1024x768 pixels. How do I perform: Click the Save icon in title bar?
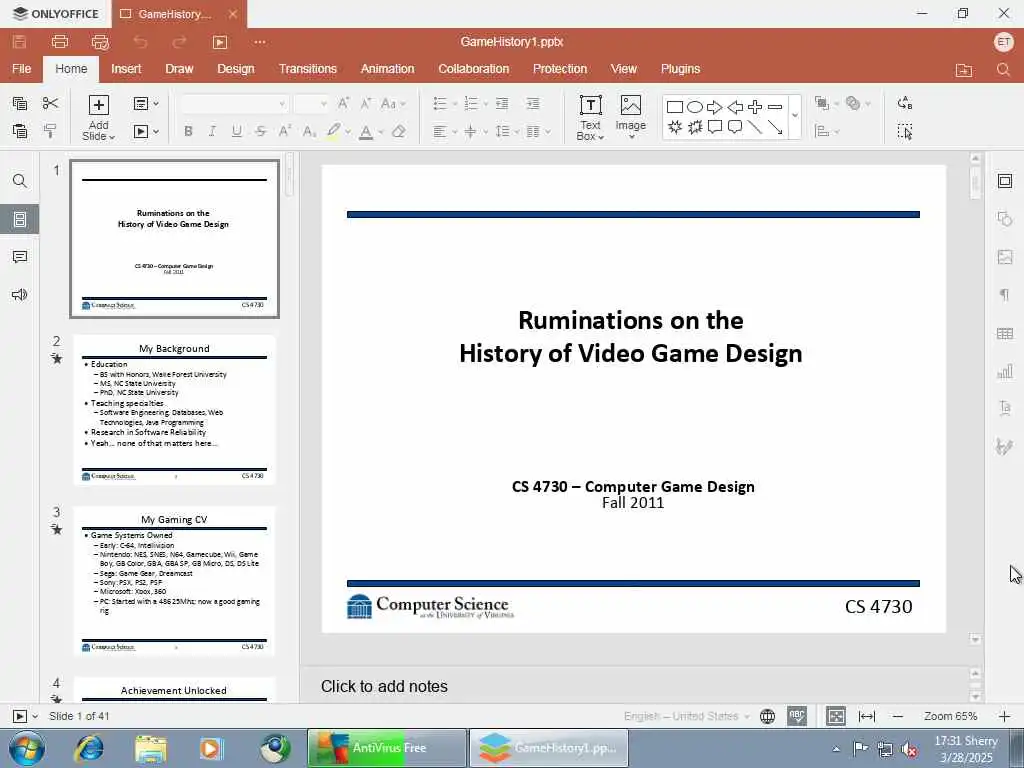pos(20,42)
